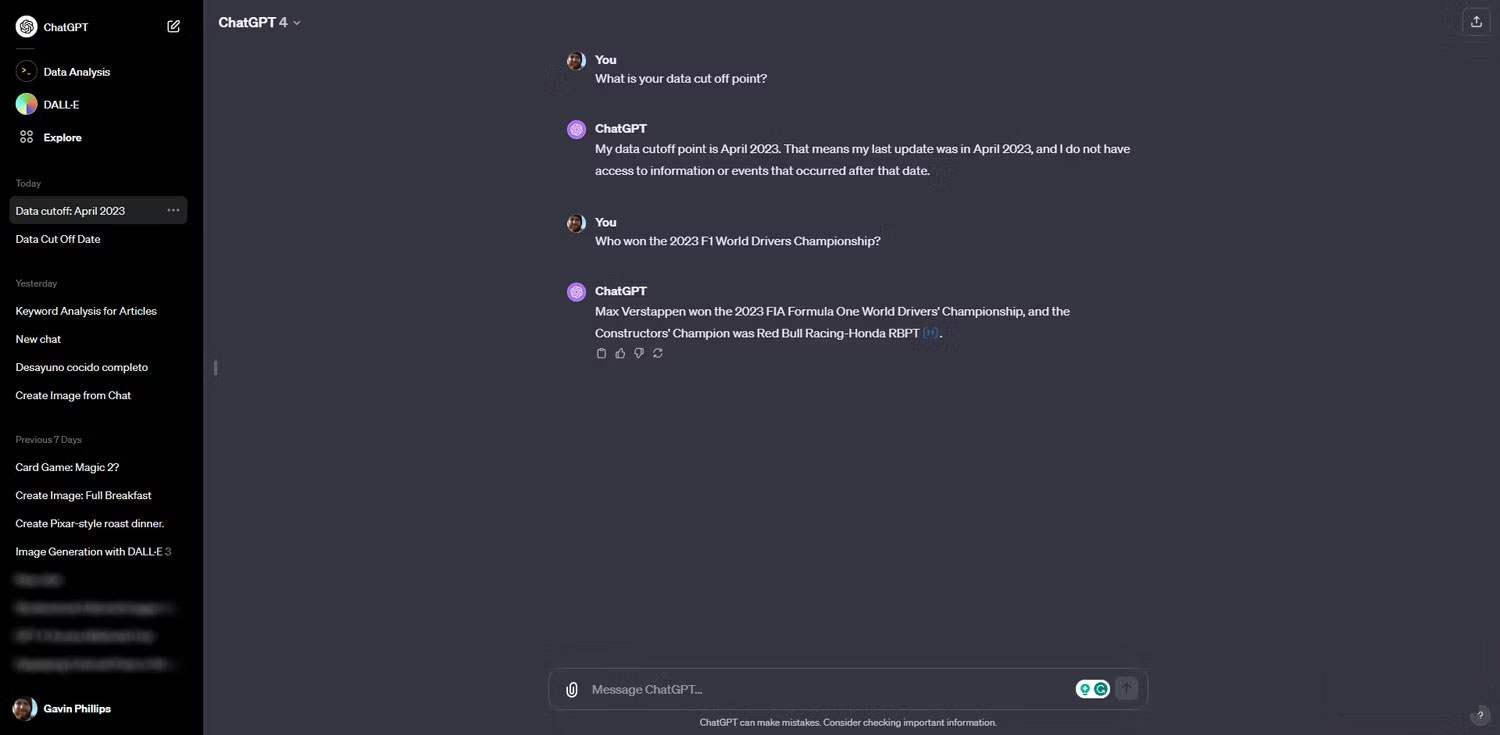Start a new chat with the compose icon
Viewport: 1500px width, 735px height.
coord(174,27)
